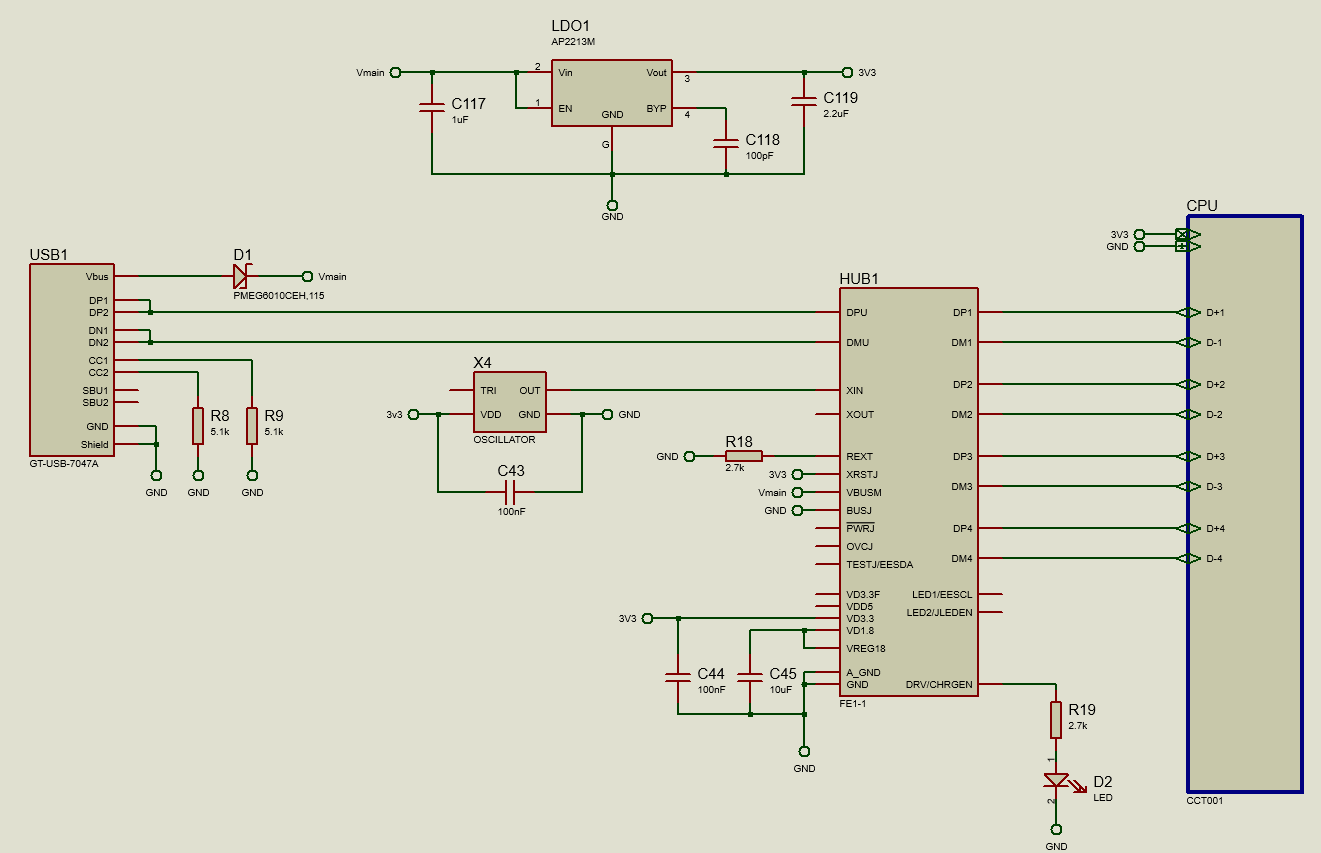Click the PMEG6010CEH,115 diode part label
Viewport: 1321px width, 853px height.
tap(278, 296)
